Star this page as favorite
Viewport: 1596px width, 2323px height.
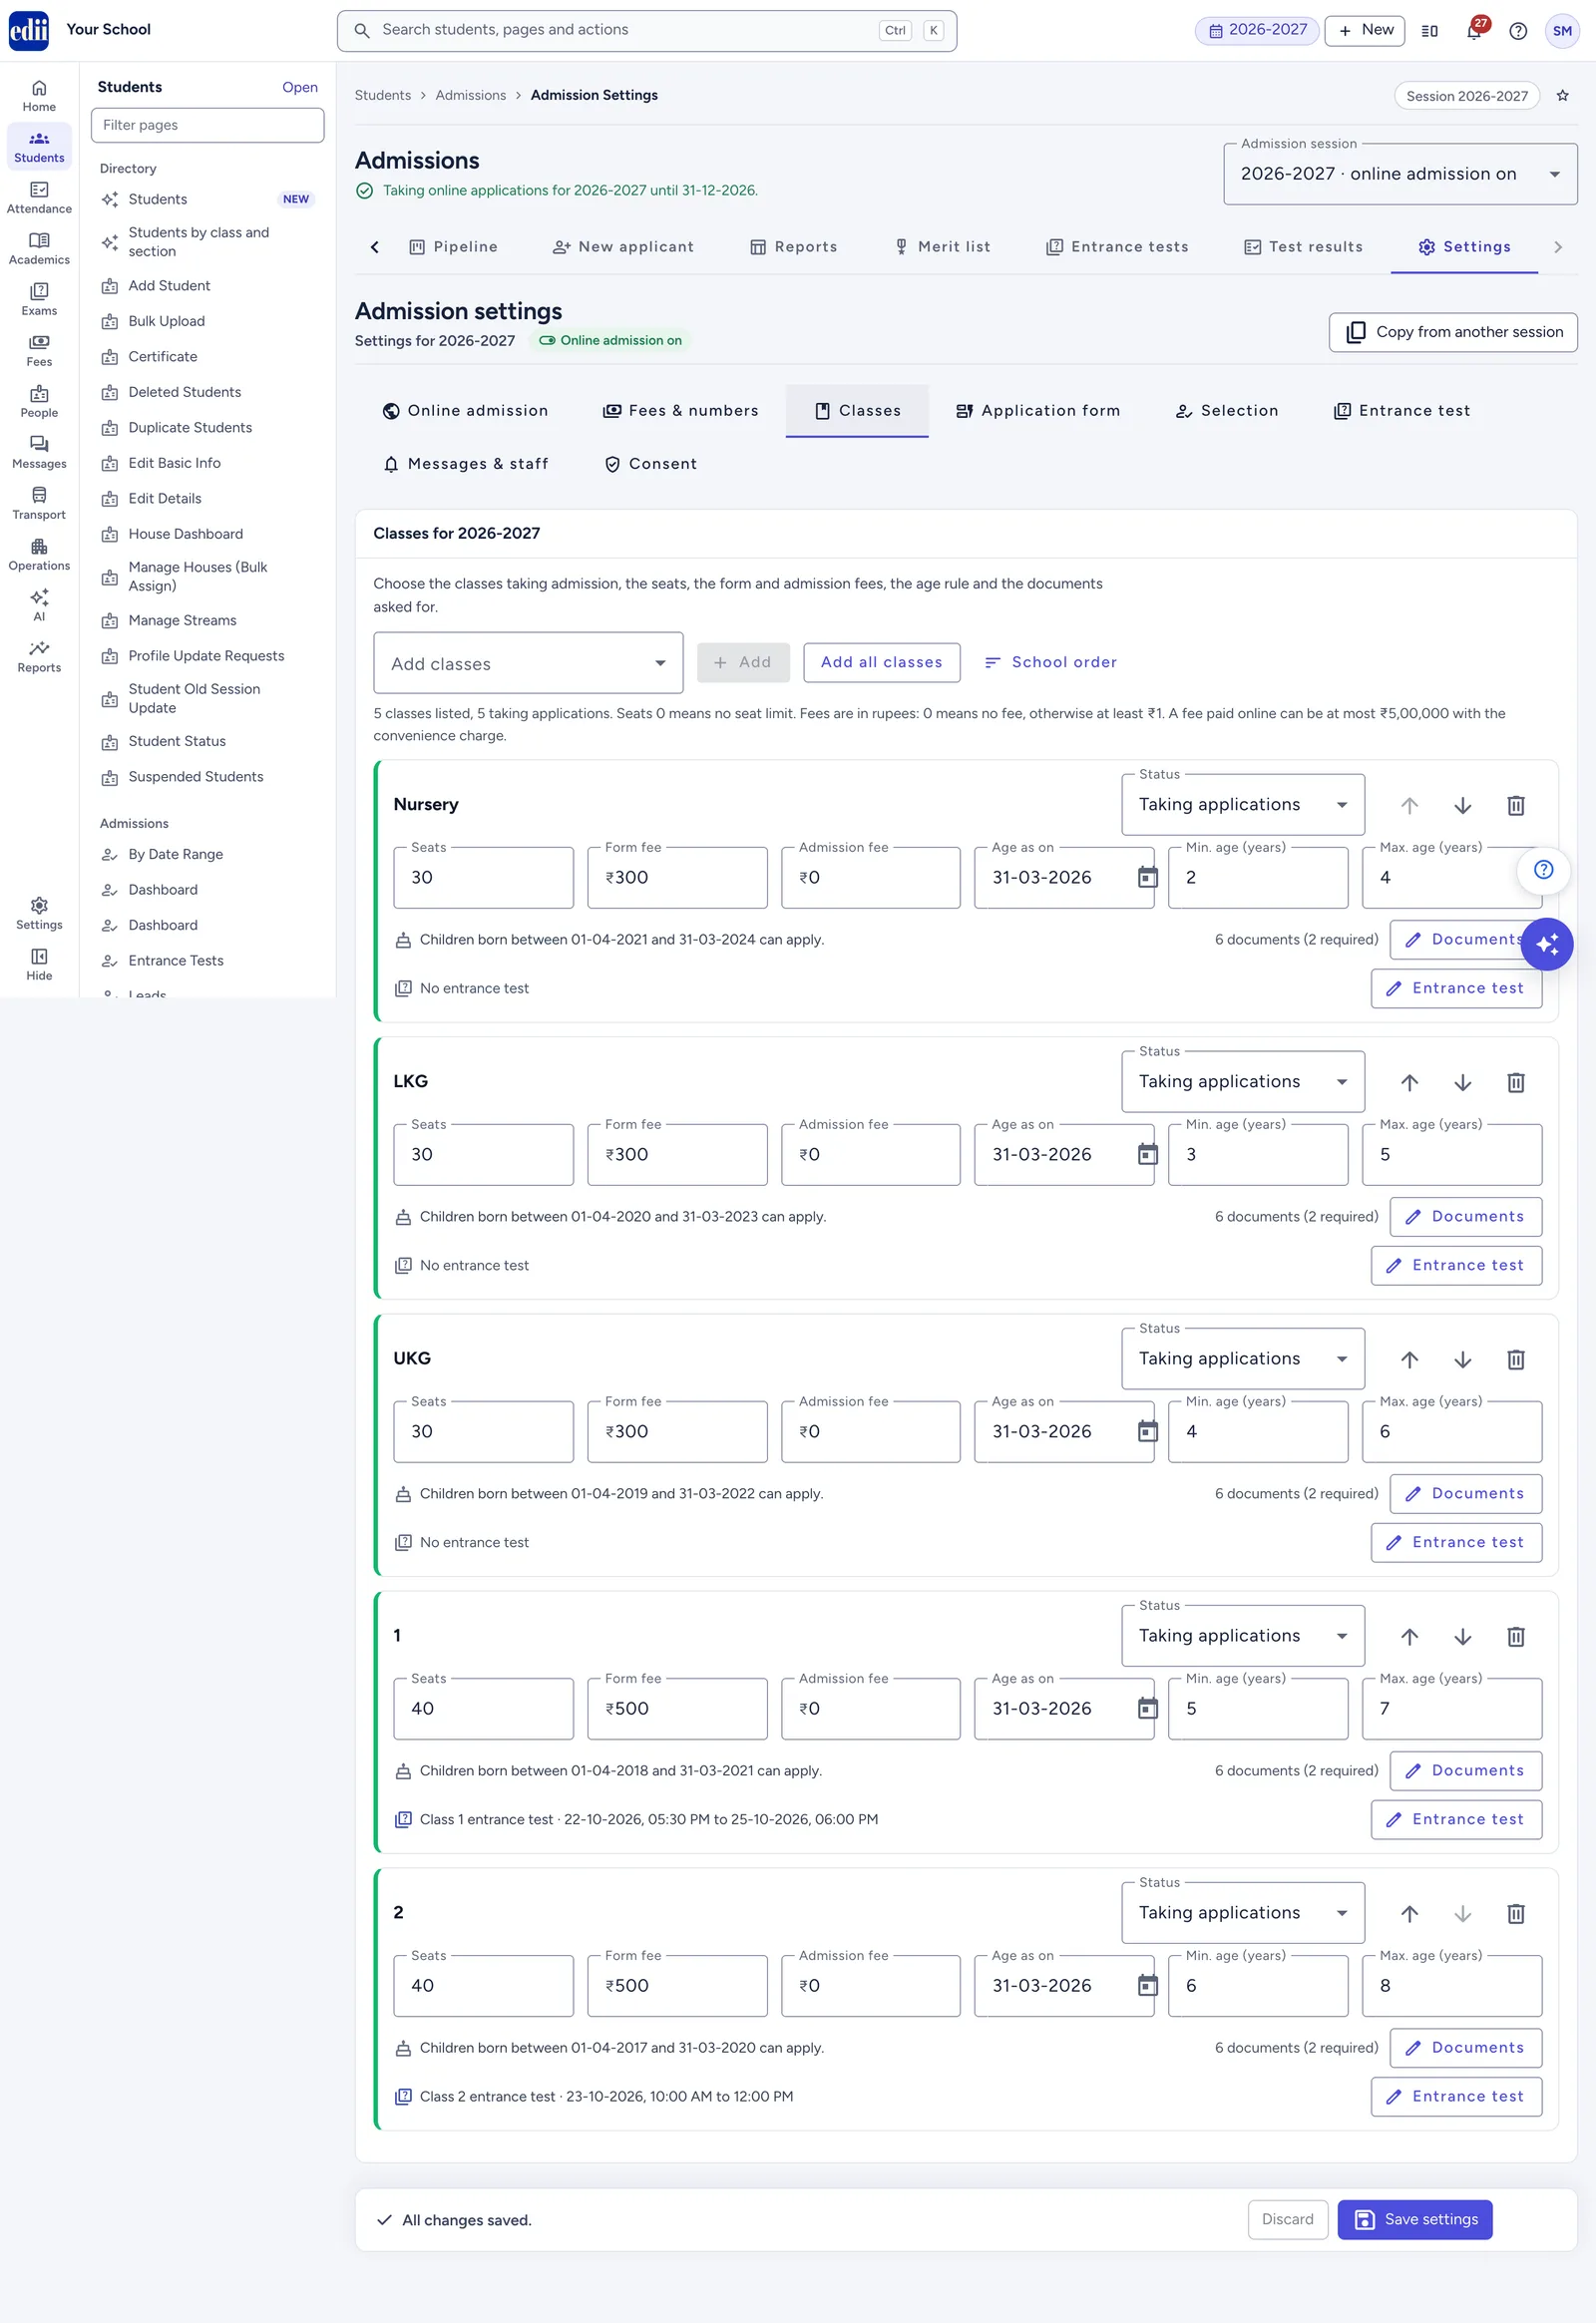click(x=1562, y=96)
